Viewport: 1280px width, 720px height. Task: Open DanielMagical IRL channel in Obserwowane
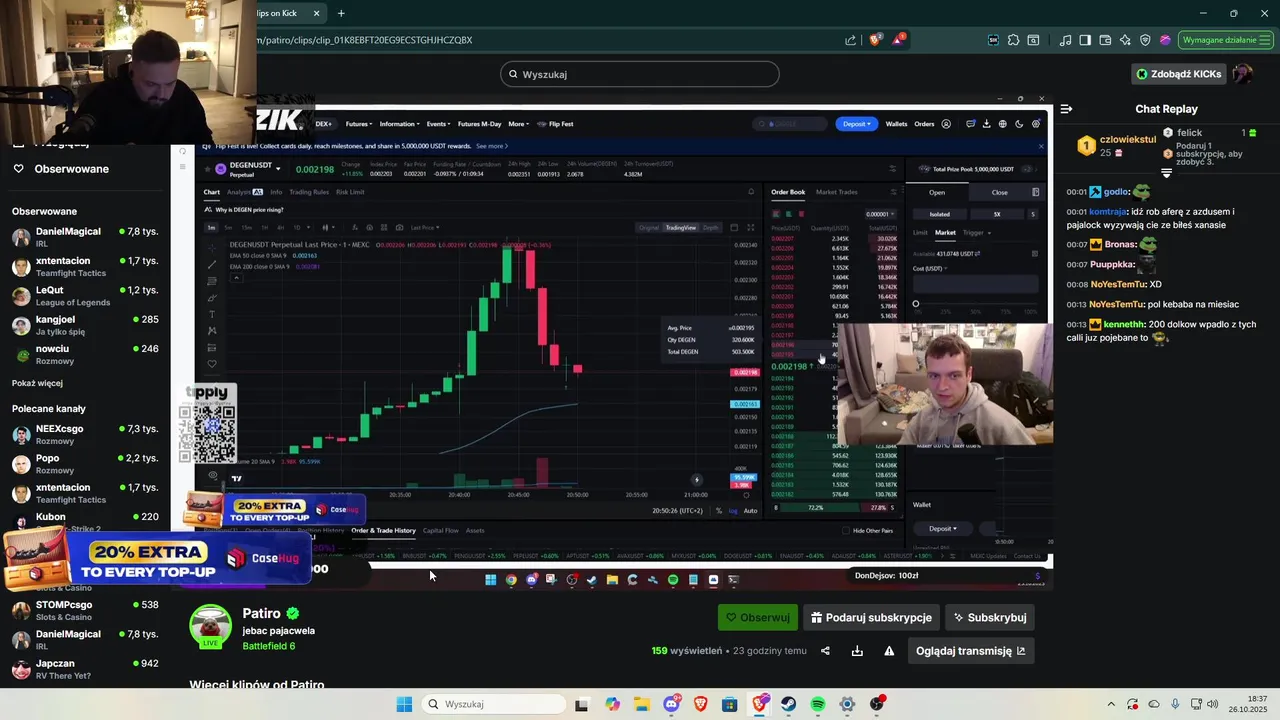pos(85,237)
